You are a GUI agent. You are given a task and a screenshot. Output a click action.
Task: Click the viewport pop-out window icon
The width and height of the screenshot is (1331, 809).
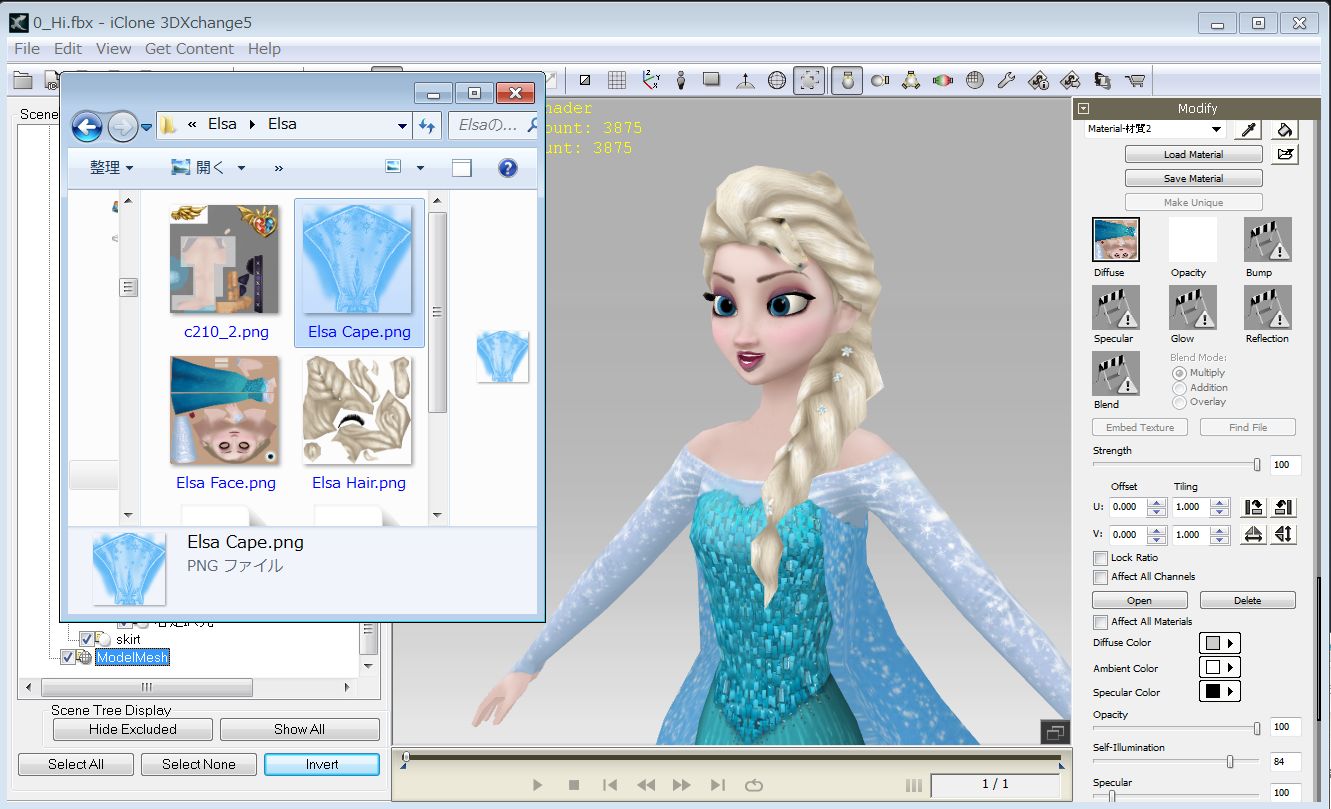coord(1054,733)
